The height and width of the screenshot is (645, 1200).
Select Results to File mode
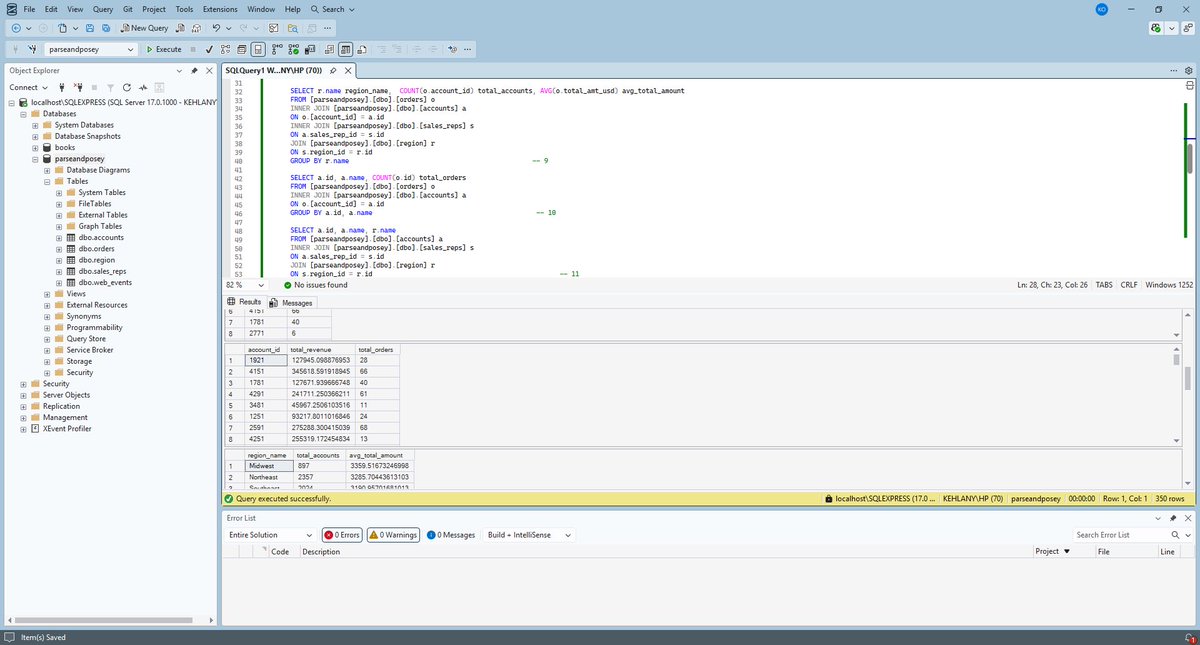pos(361,49)
